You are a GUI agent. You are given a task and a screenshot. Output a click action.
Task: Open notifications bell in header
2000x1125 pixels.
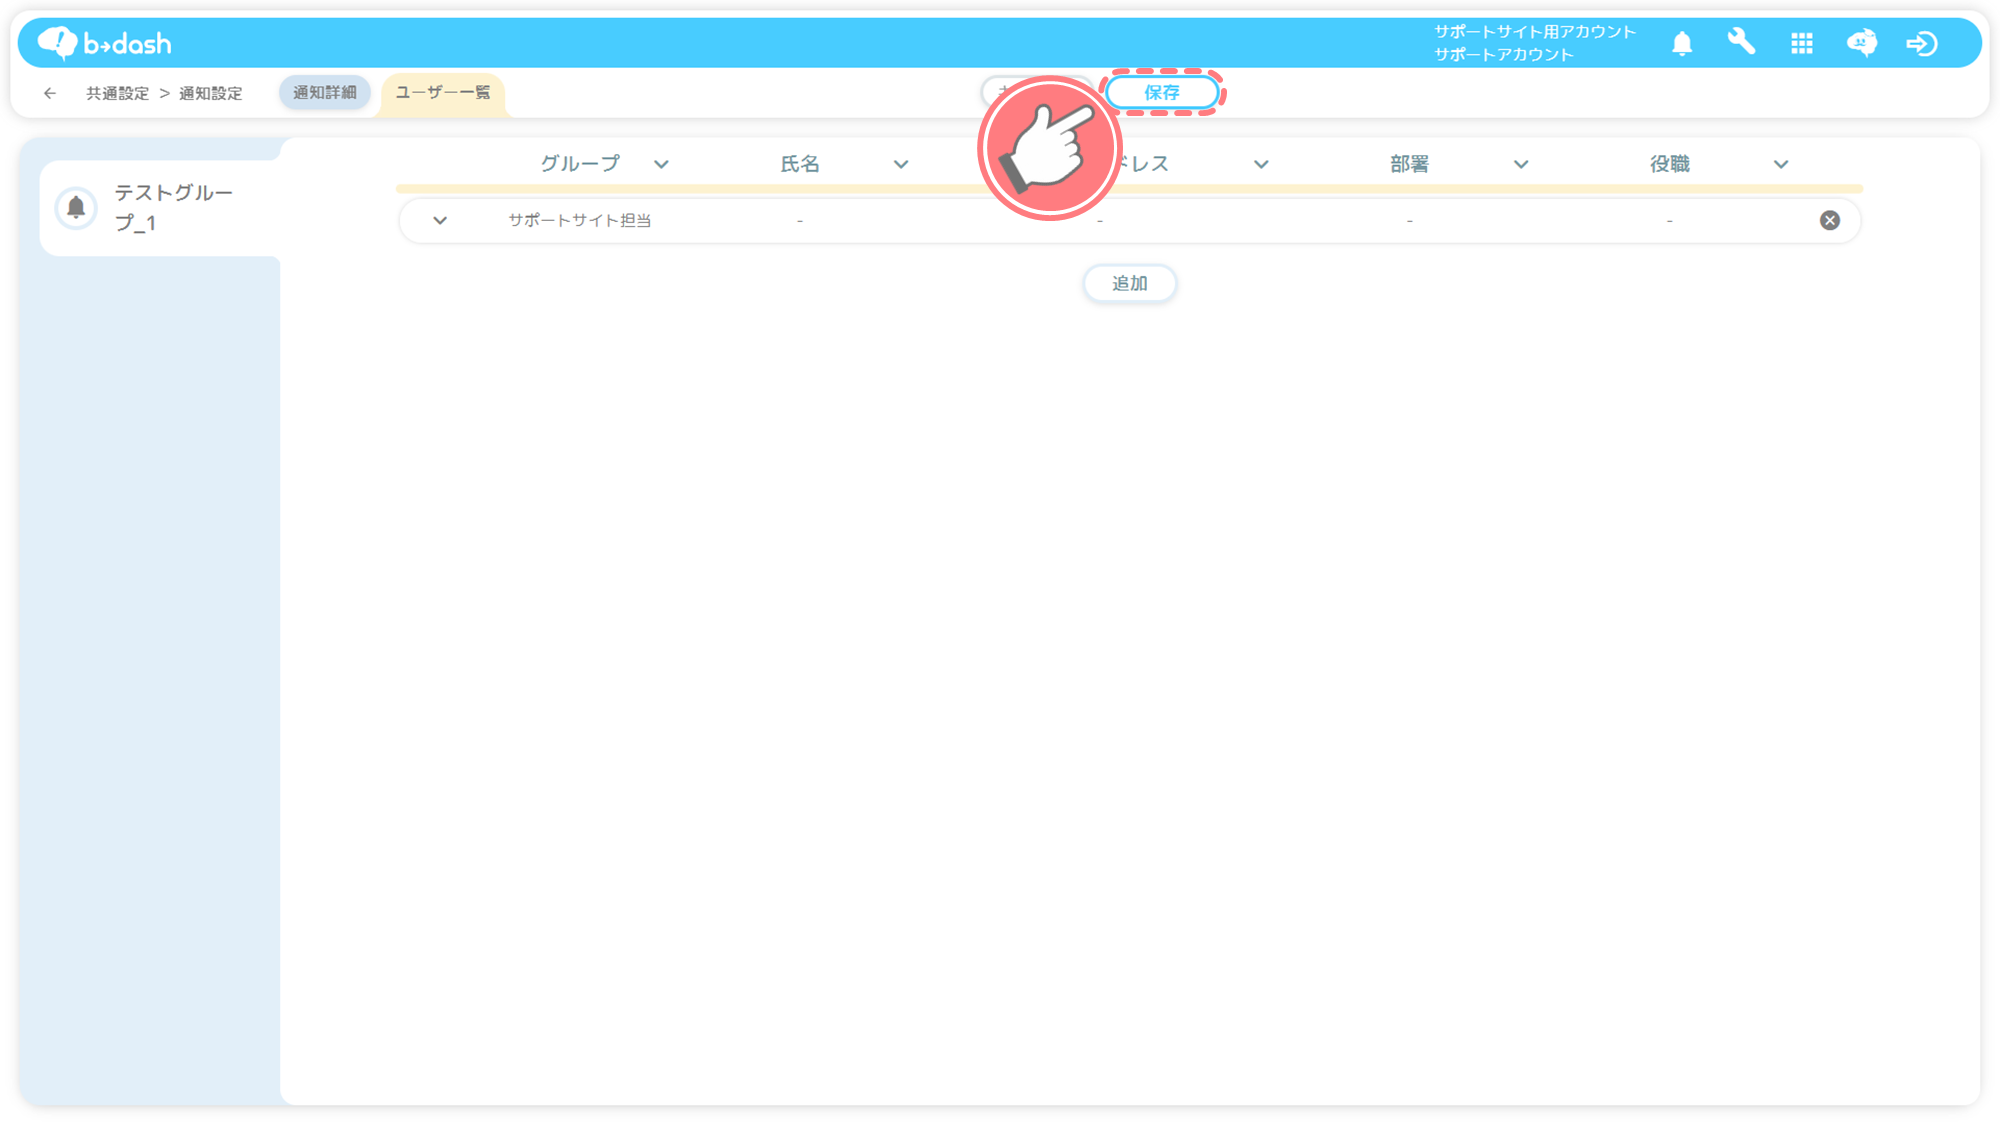click(1682, 43)
